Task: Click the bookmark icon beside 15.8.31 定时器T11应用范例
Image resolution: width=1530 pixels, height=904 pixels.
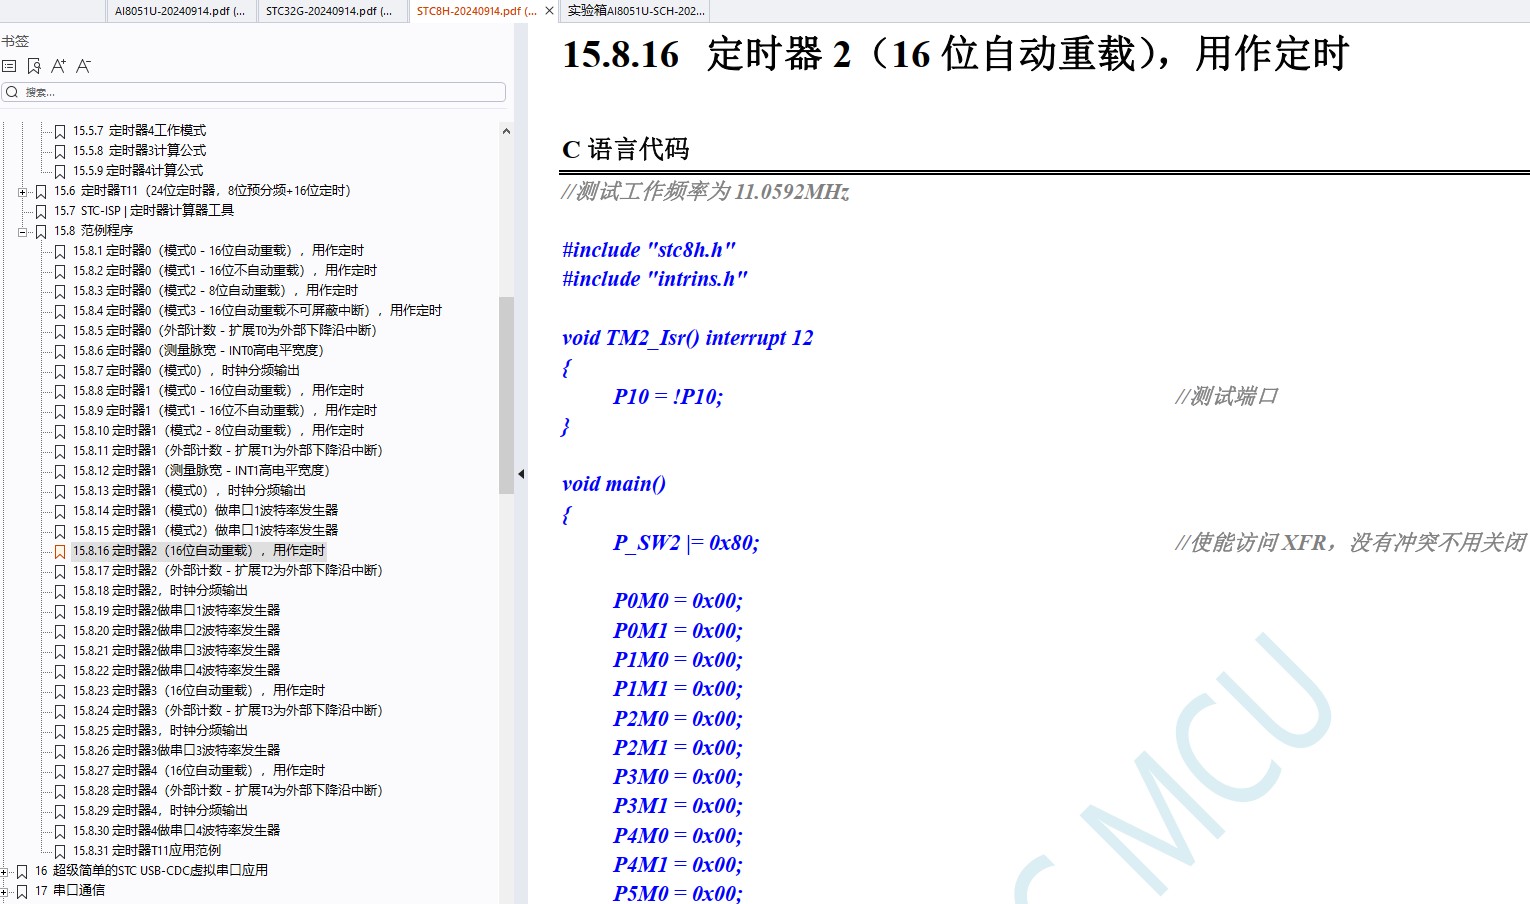Action: (60, 851)
